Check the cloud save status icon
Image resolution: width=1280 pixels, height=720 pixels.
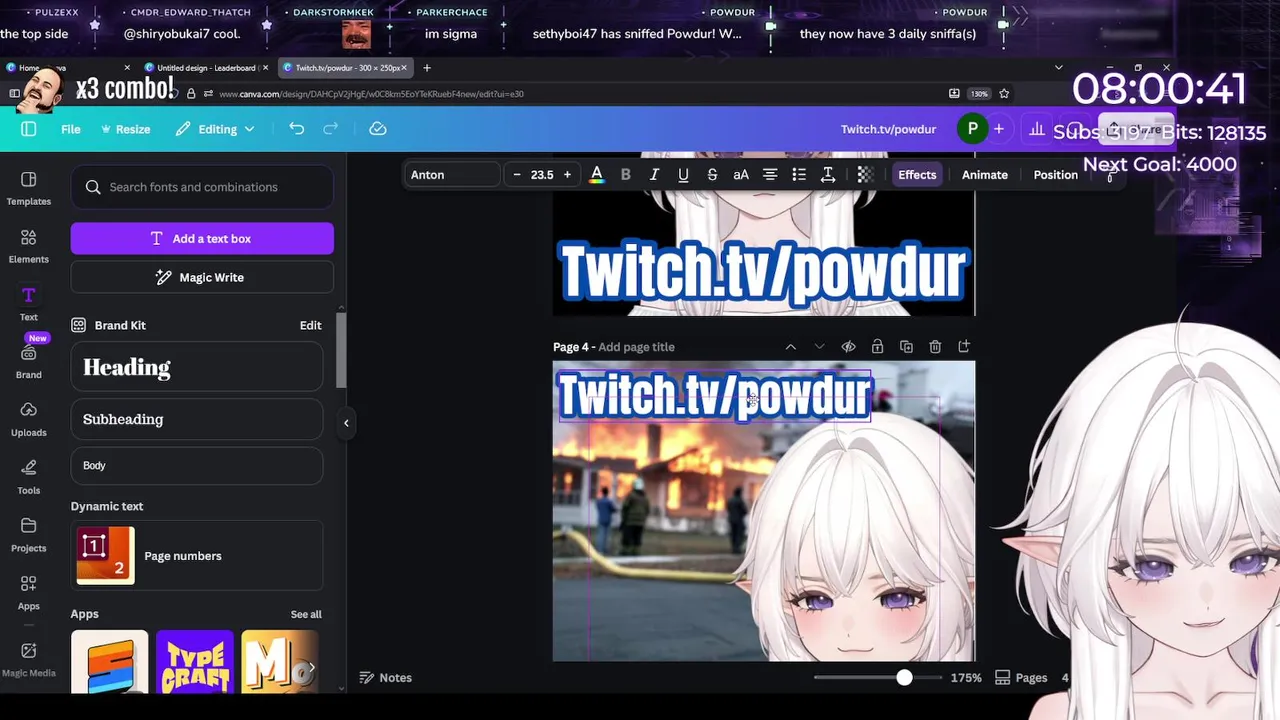(378, 129)
